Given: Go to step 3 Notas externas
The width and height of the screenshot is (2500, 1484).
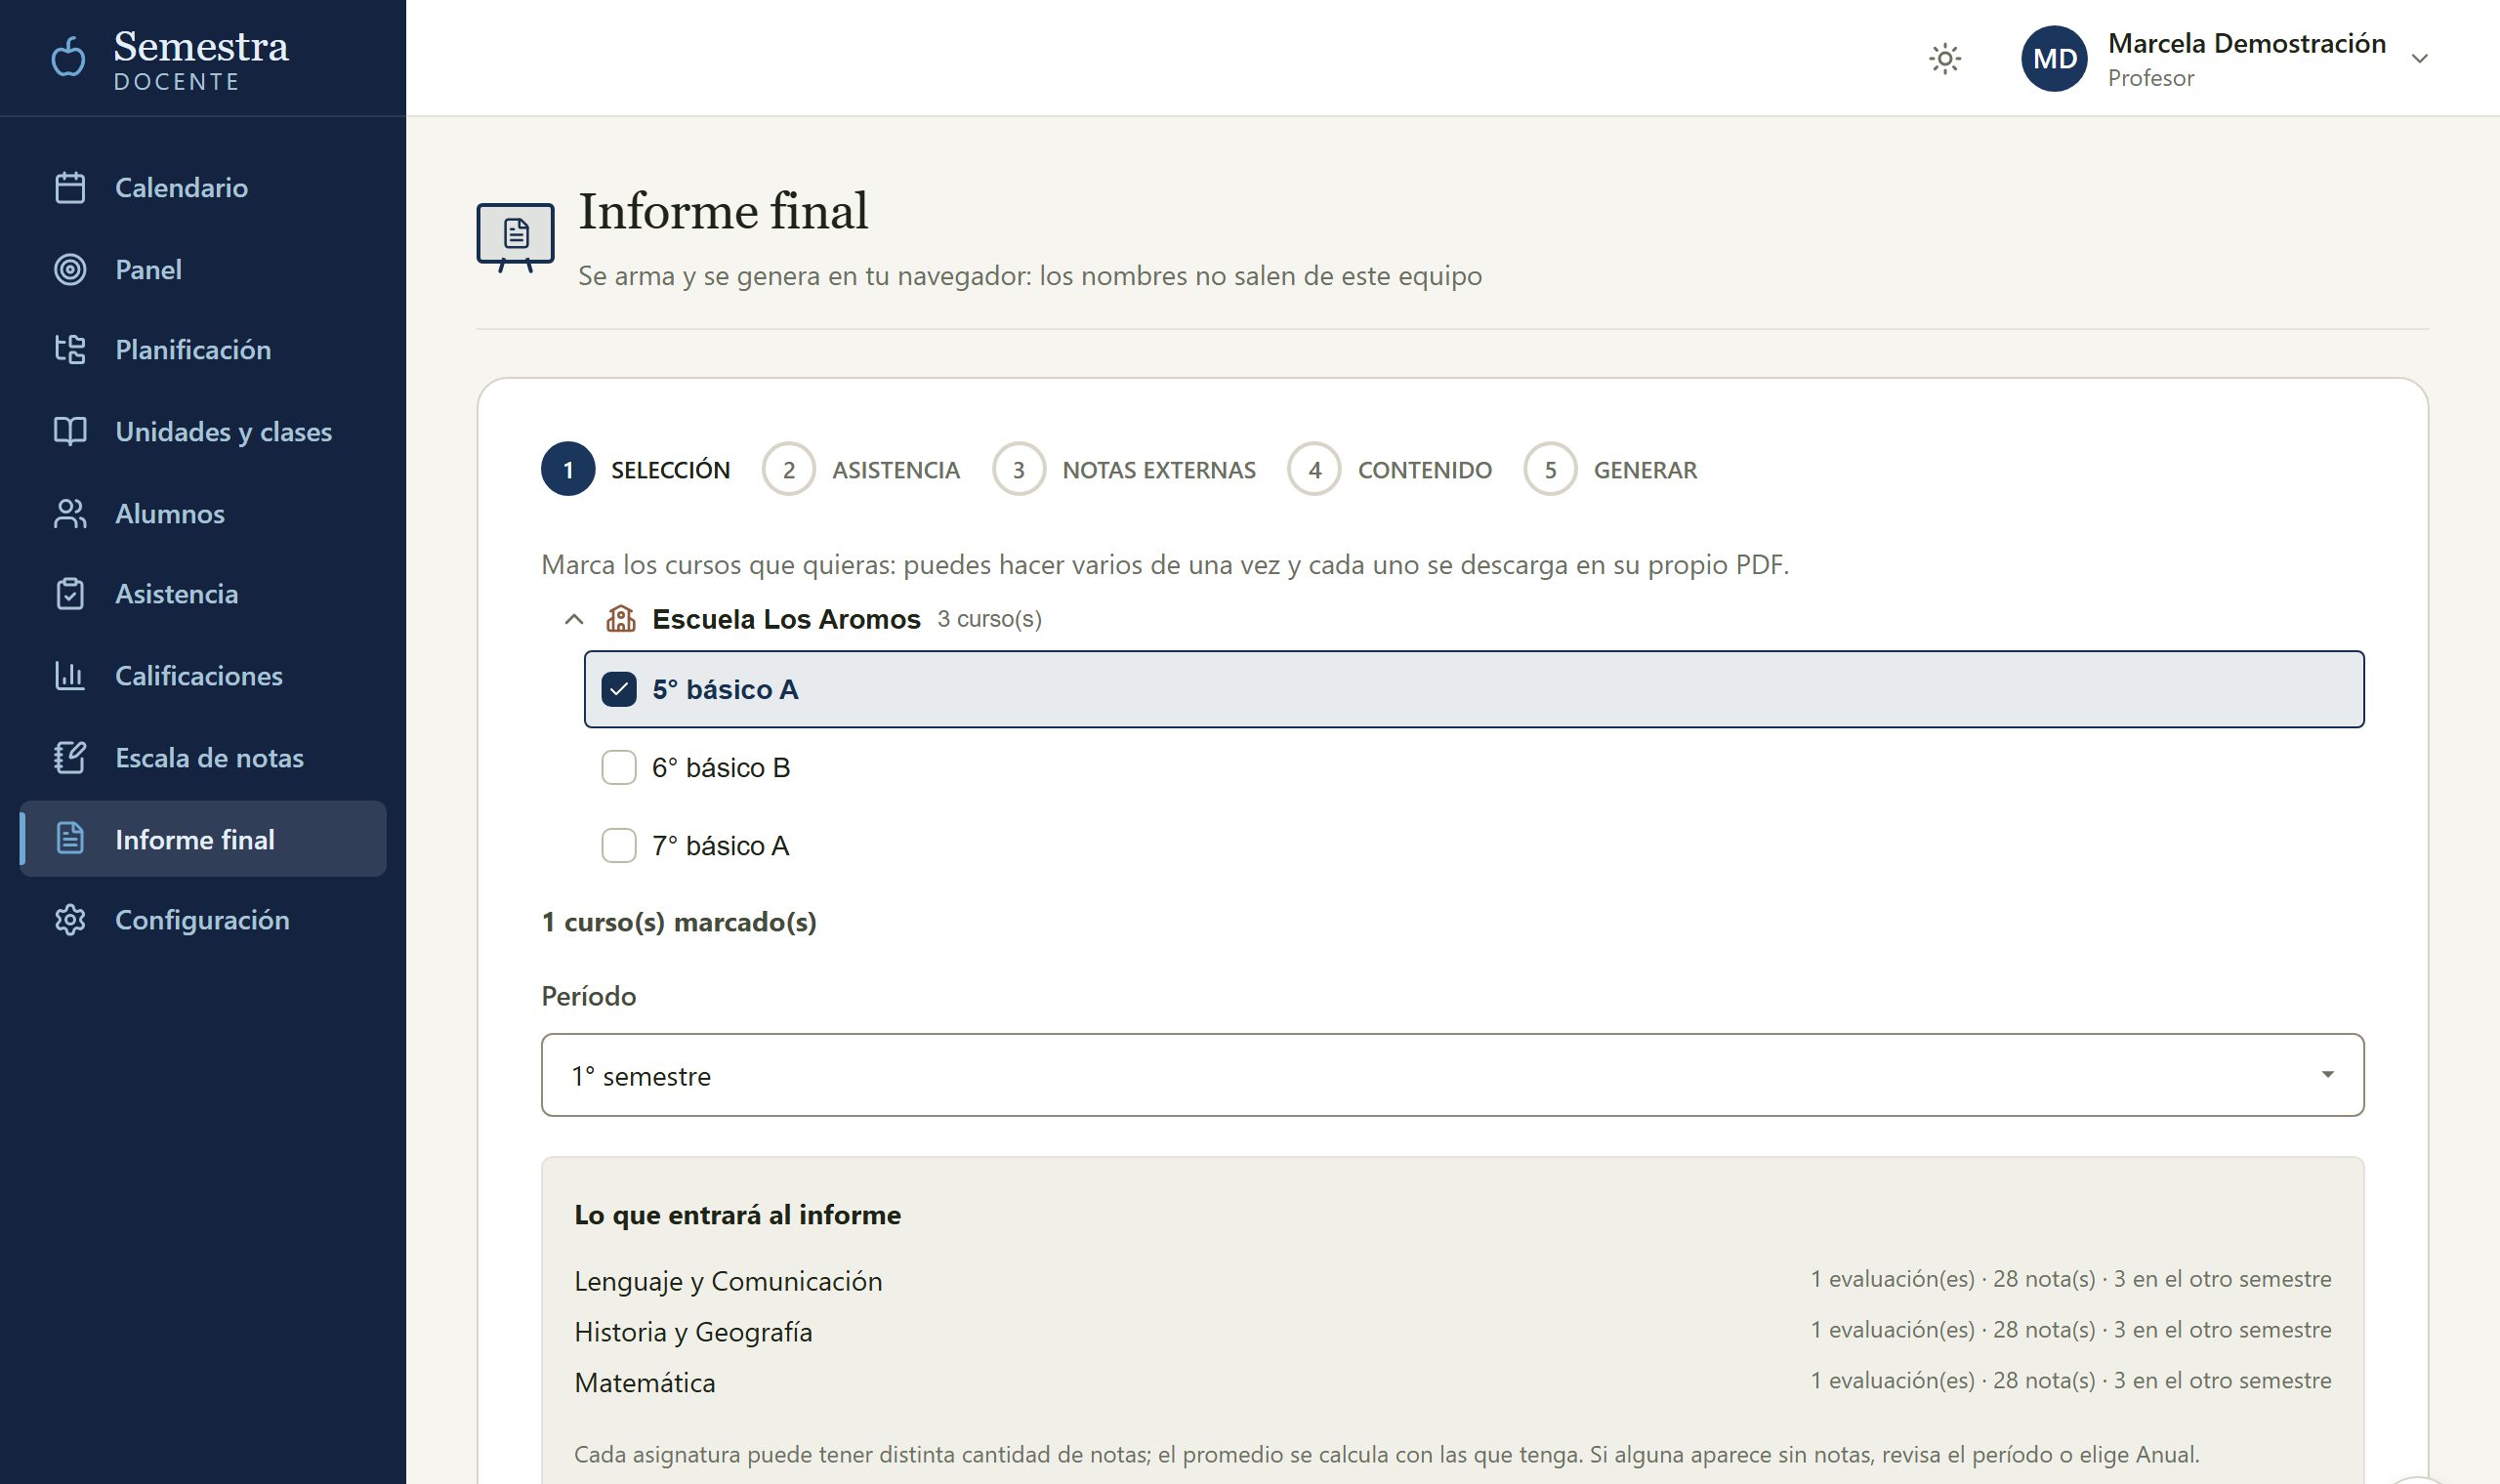Looking at the screenshot, I should [1124, 469].
